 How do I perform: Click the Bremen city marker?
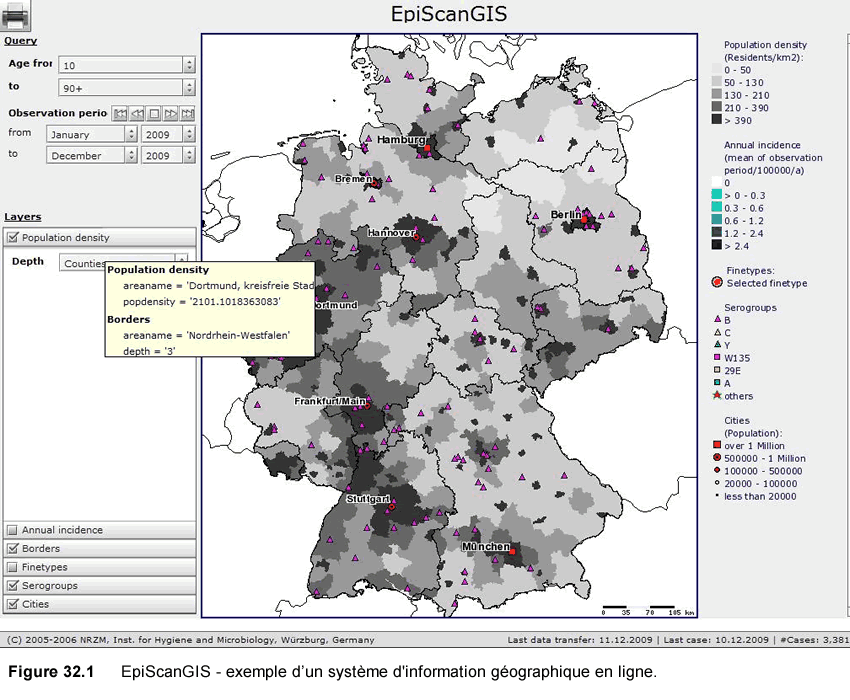374,184
